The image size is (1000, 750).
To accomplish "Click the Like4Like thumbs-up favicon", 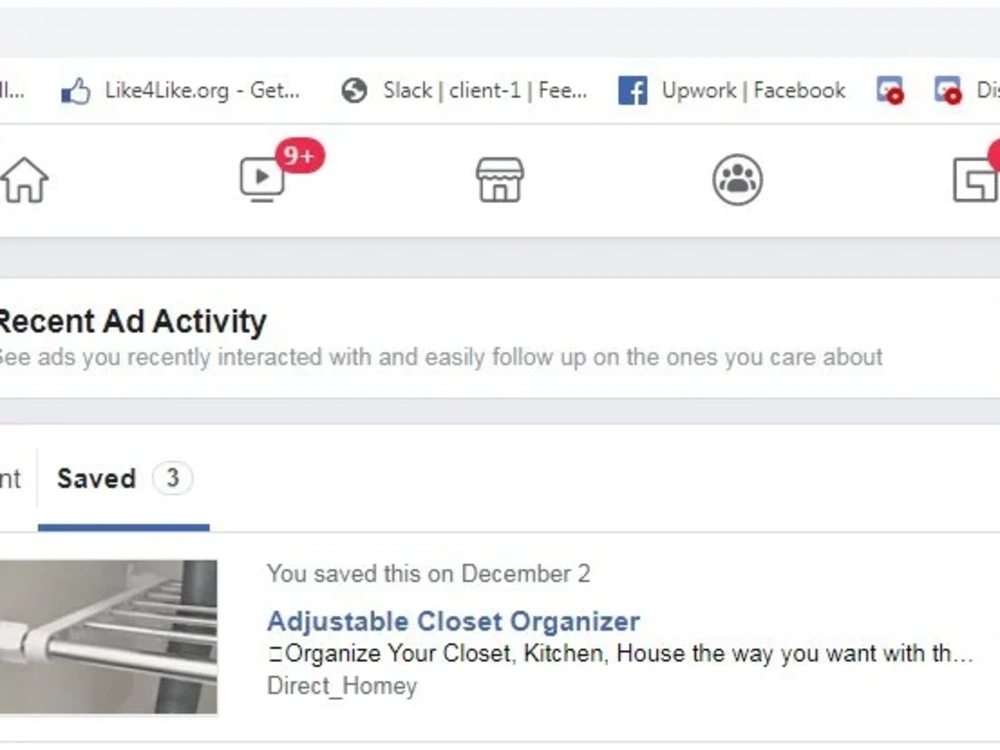I will tap(75, 91).
